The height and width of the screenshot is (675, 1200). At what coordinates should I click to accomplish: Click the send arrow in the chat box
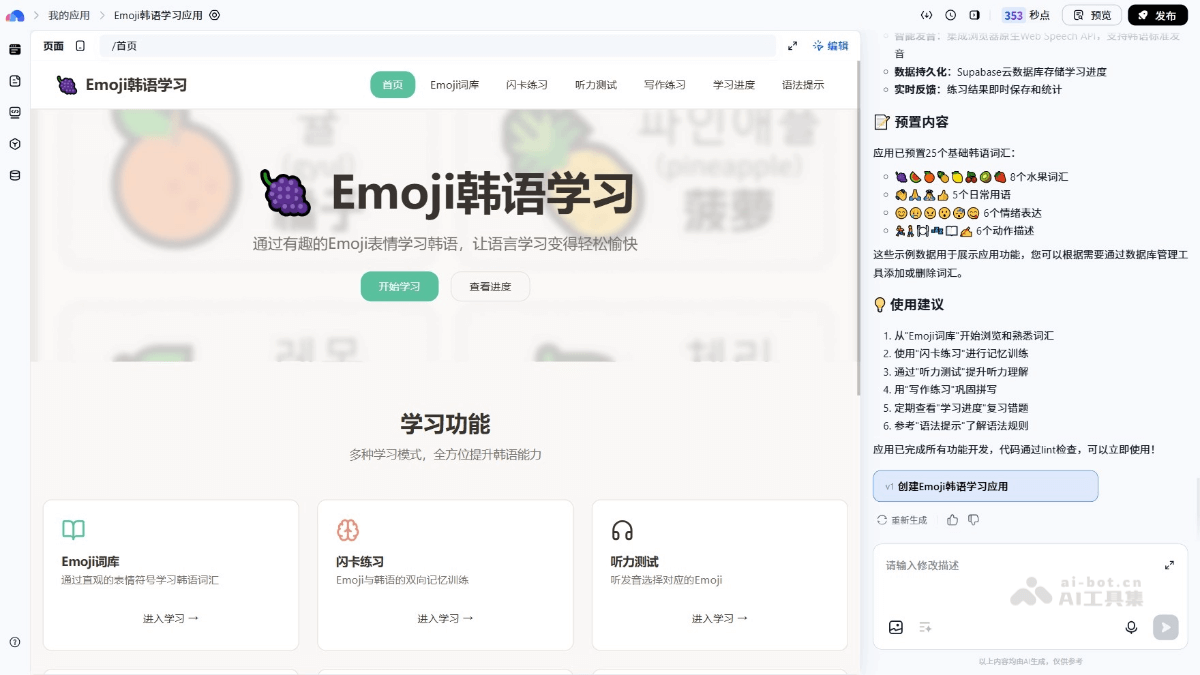1165,627
